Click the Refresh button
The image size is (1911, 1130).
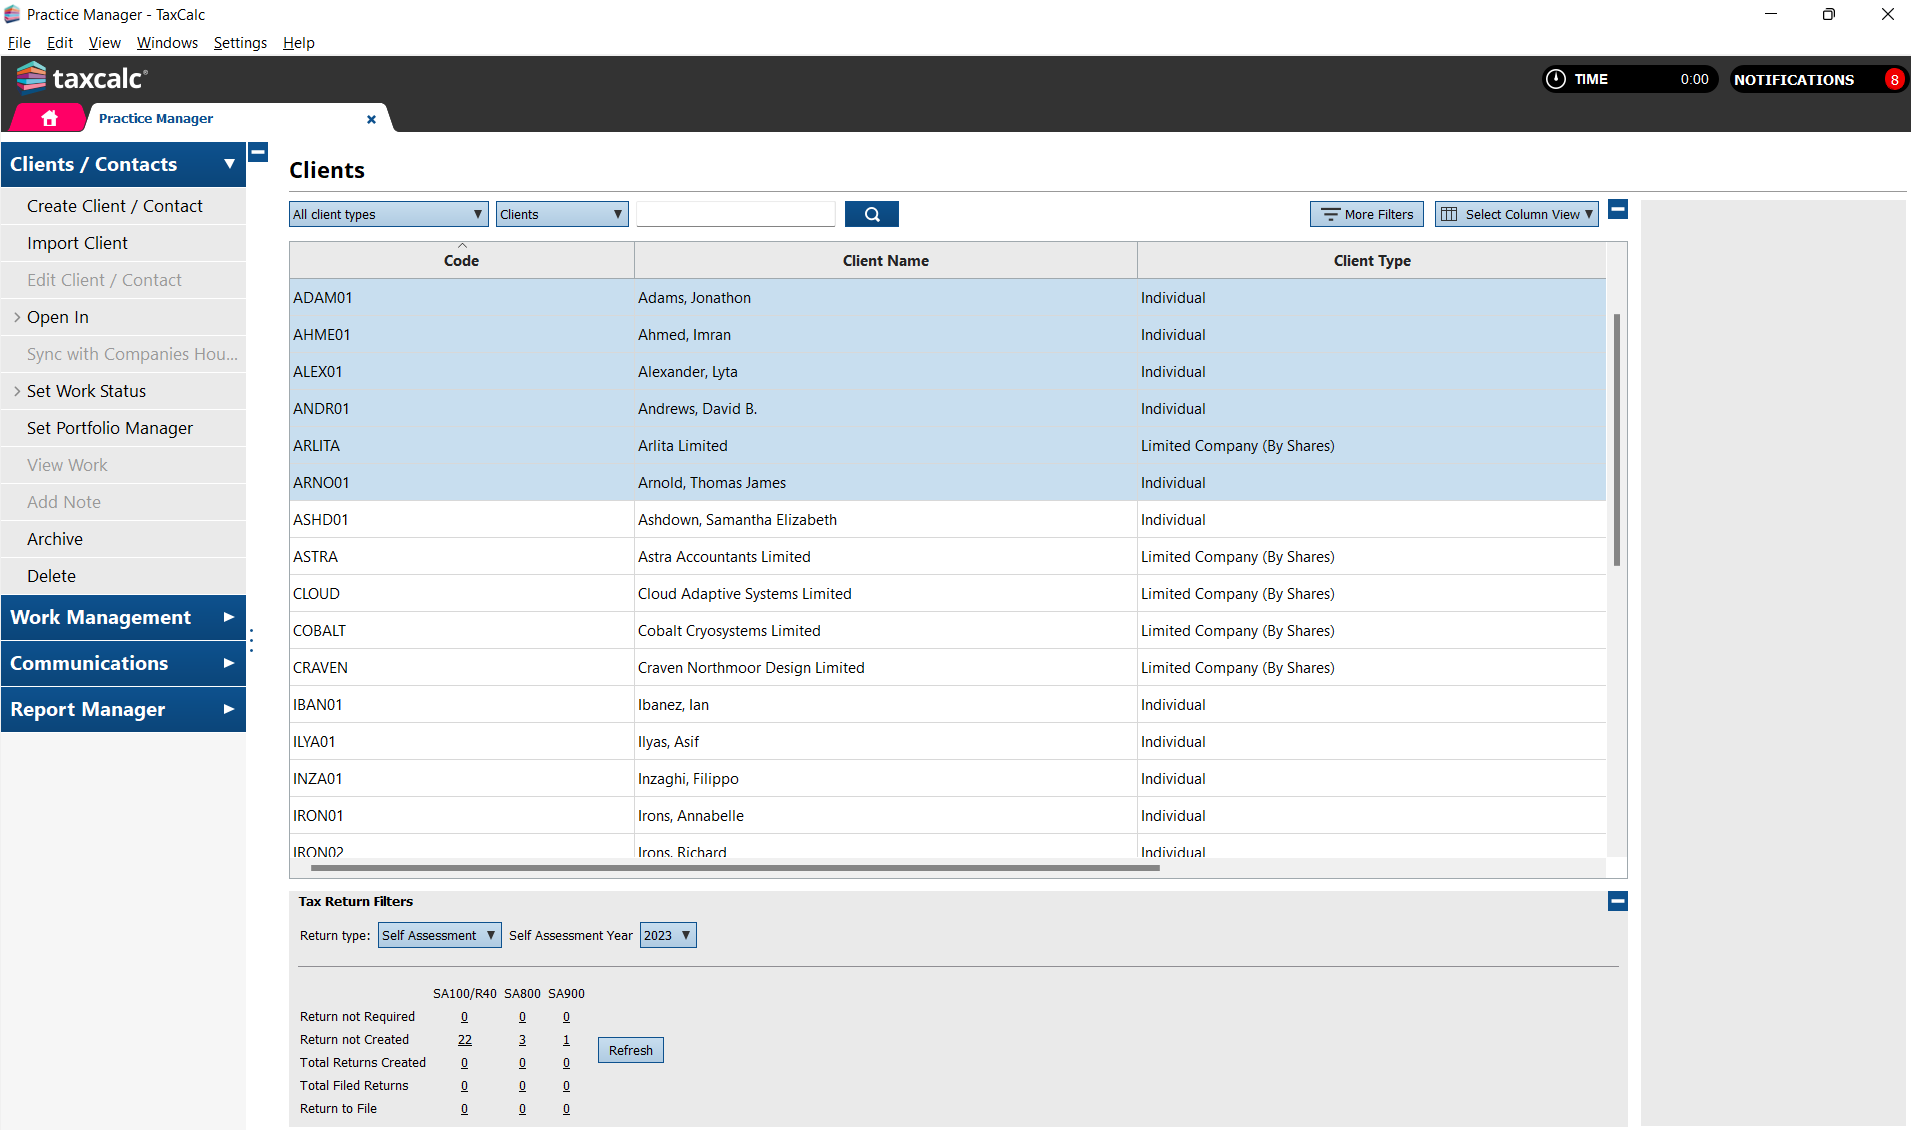(x=630, y=1050)
